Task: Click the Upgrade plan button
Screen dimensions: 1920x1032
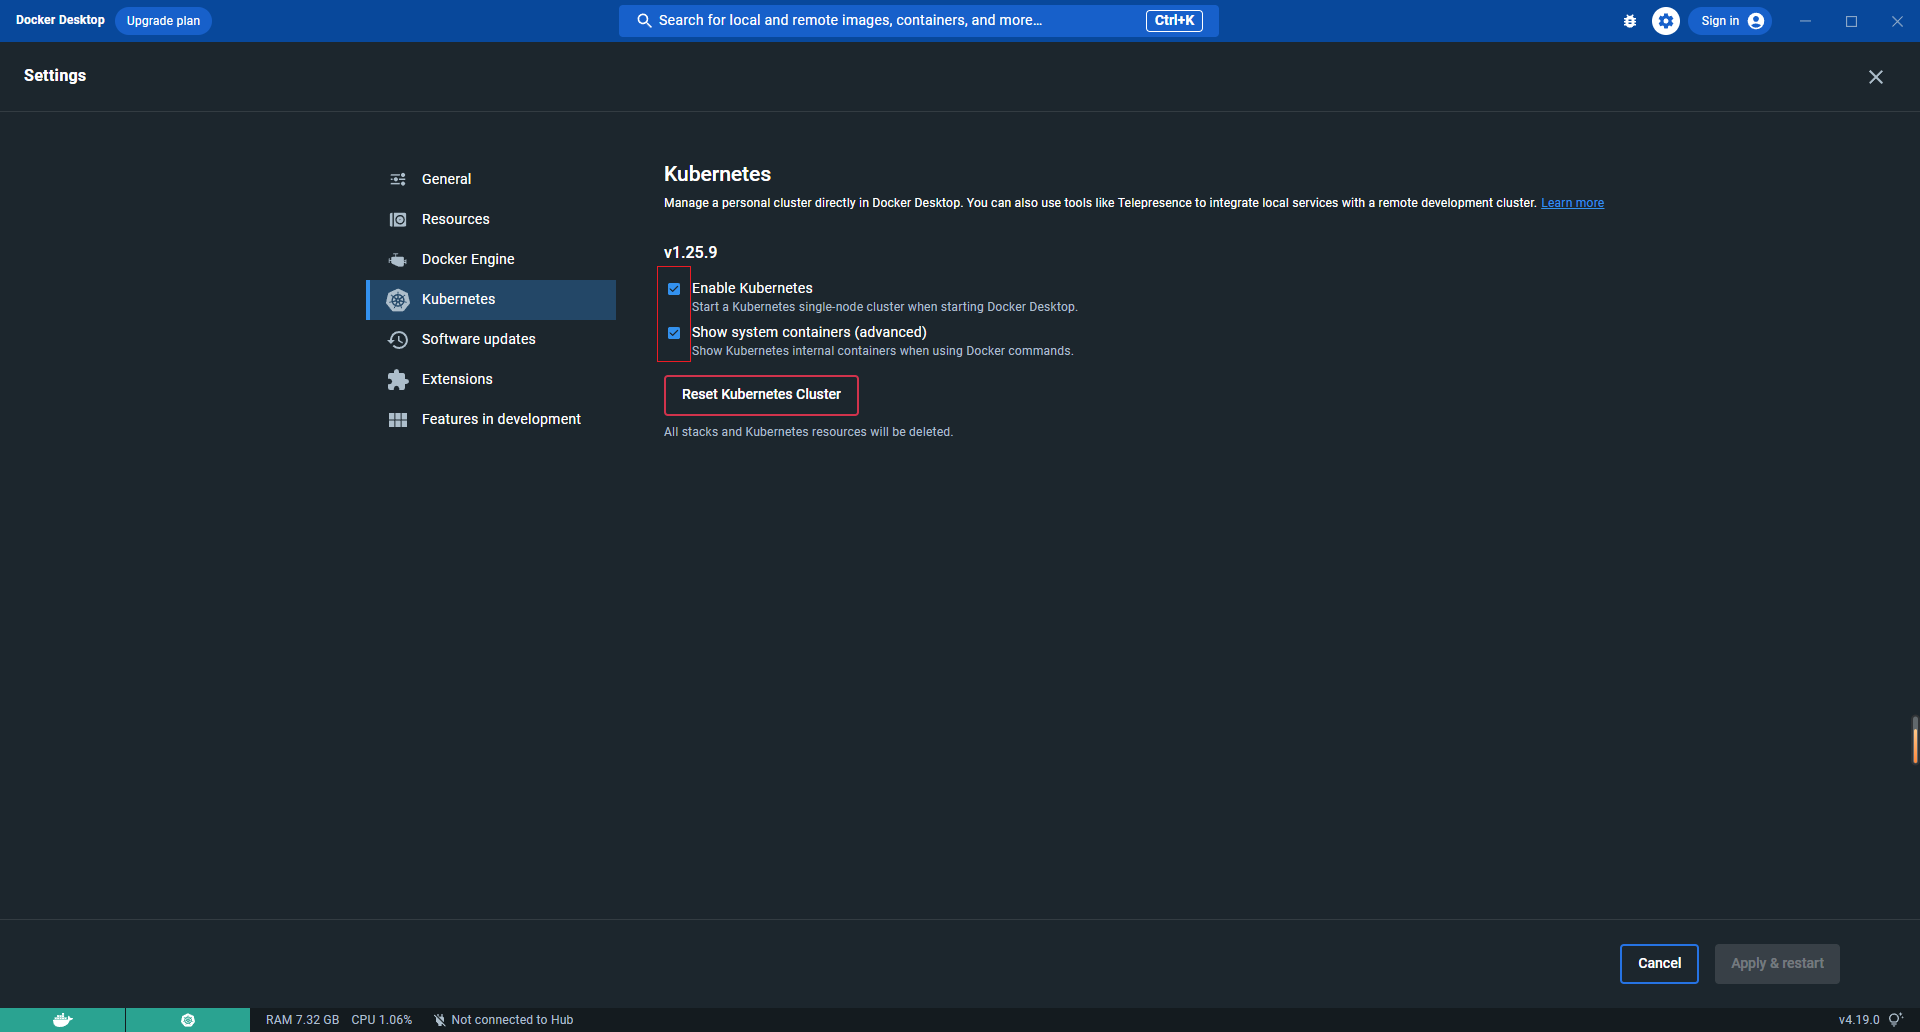Action: click(x=163, y=21)
